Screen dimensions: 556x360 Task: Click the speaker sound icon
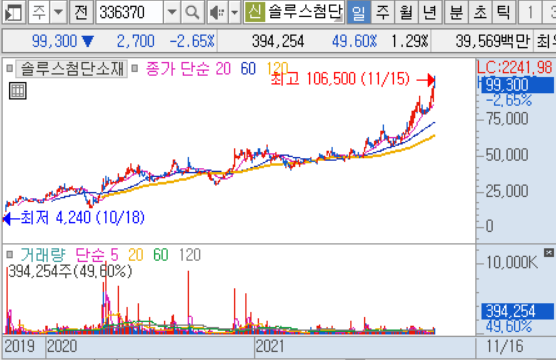click(x=217, y=12)
